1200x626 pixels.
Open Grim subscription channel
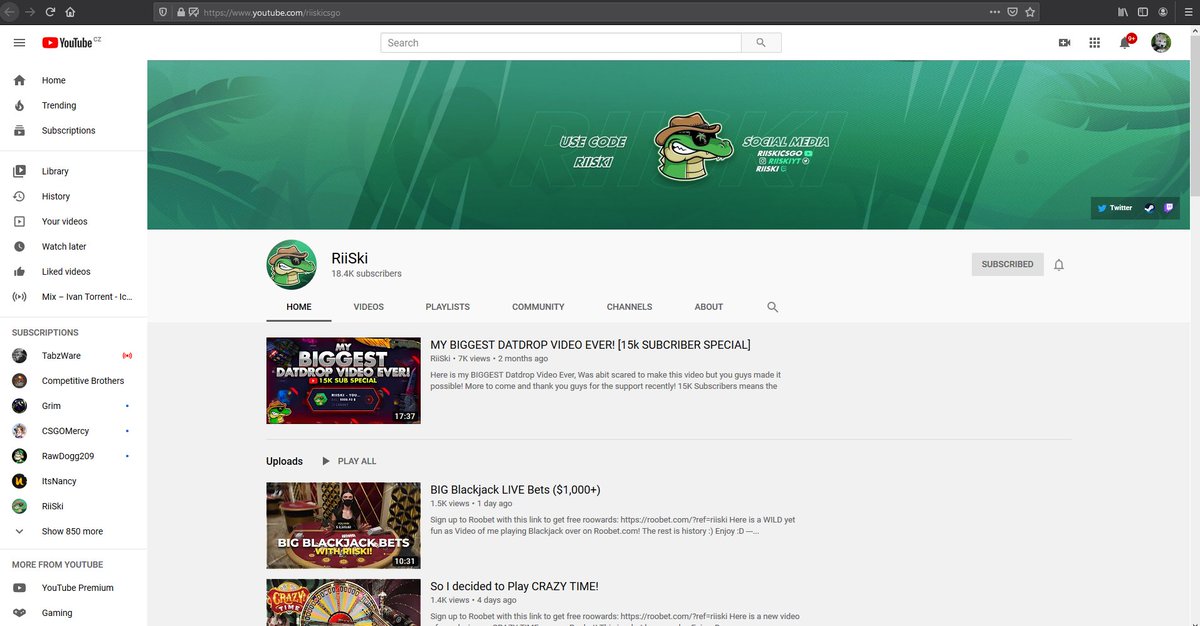point(73,406)
